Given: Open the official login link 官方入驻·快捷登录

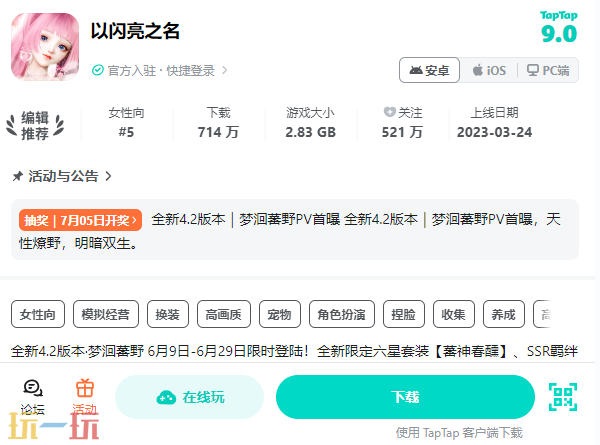Looking at the screenshot, I should point(161,71).
